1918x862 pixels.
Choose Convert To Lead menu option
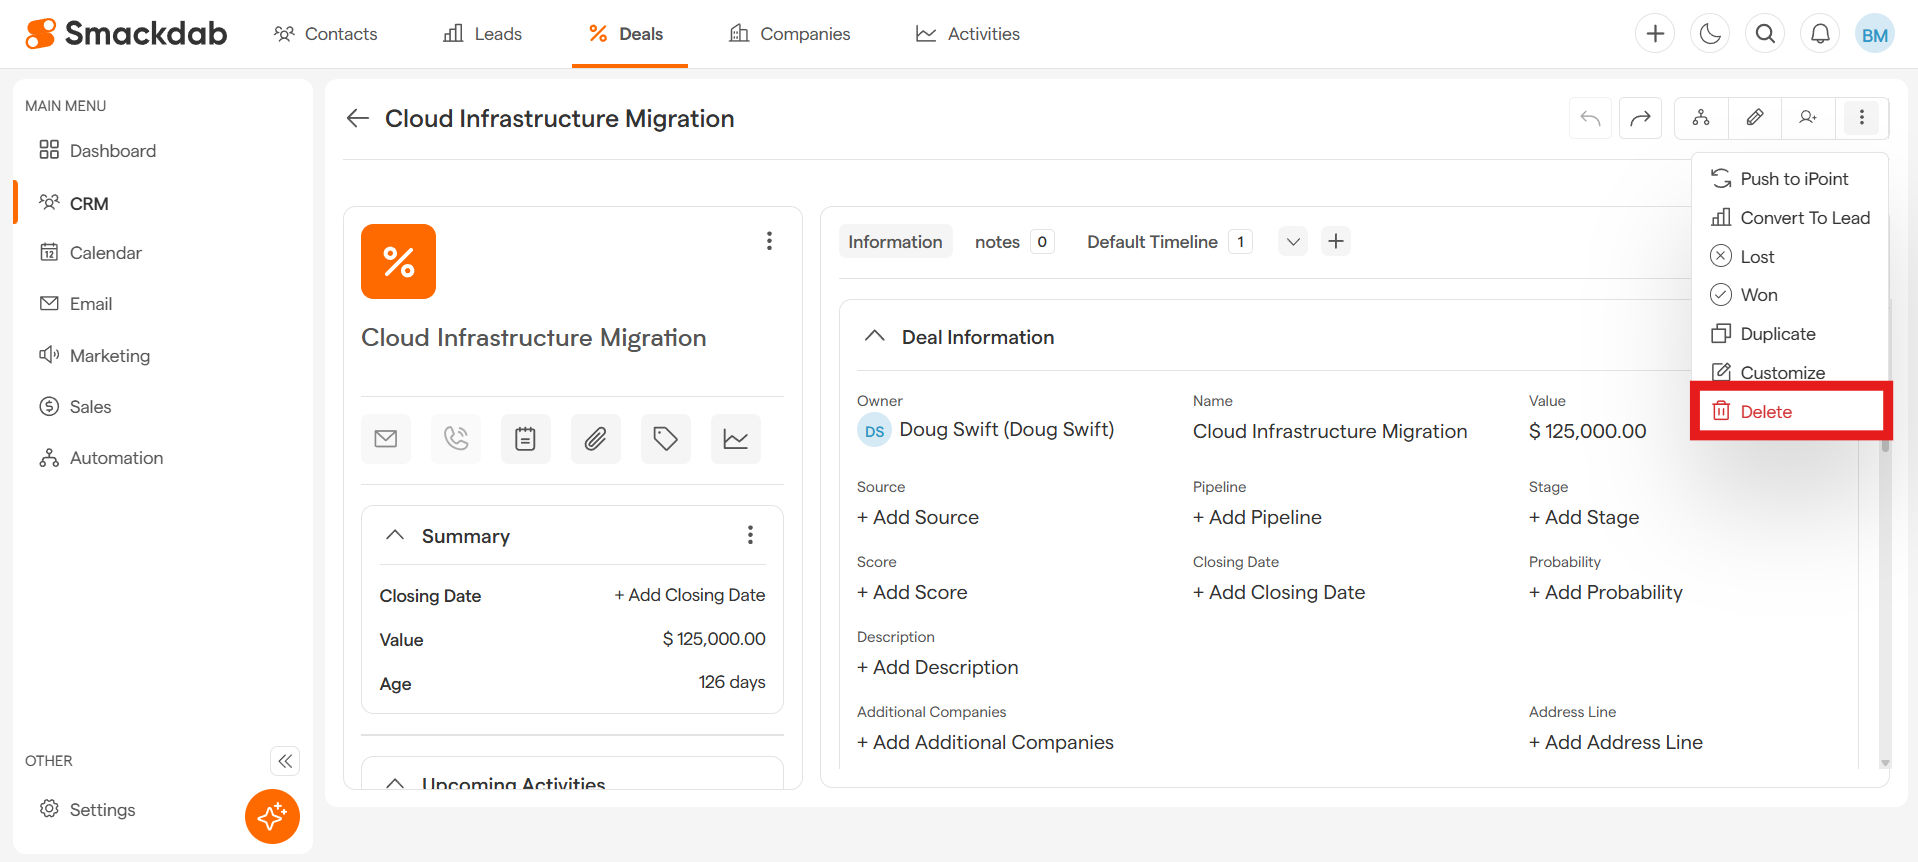click(1804, 218)
